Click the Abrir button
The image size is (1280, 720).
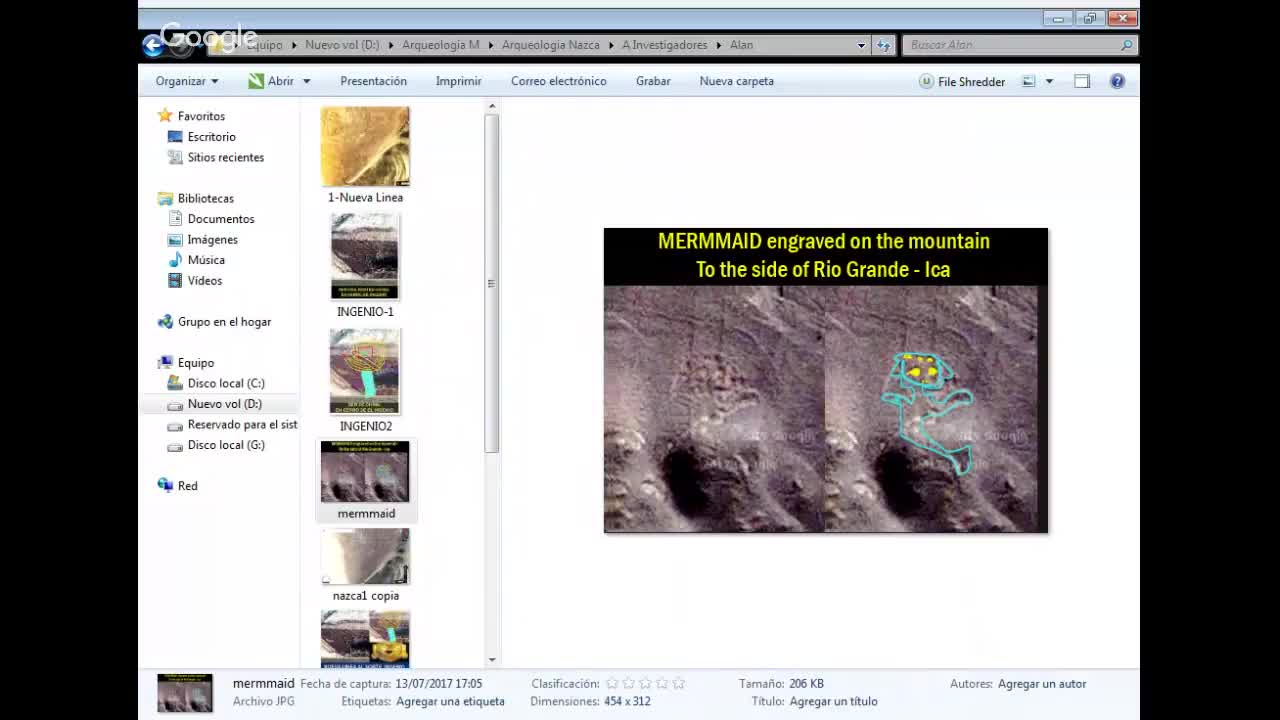271,81
